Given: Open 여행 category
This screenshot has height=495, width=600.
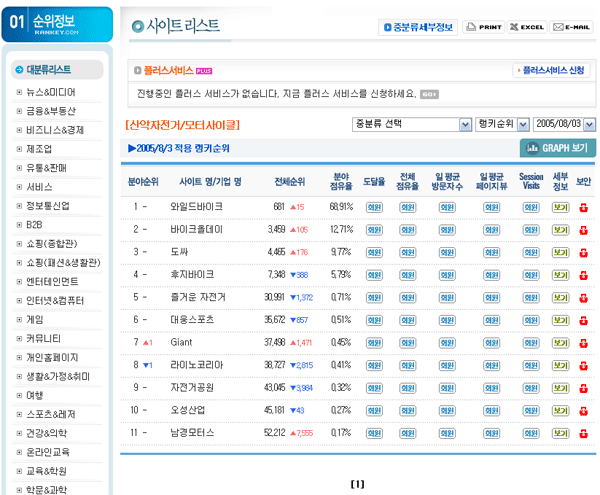Looking at the screenshot, I should (34, 396).
